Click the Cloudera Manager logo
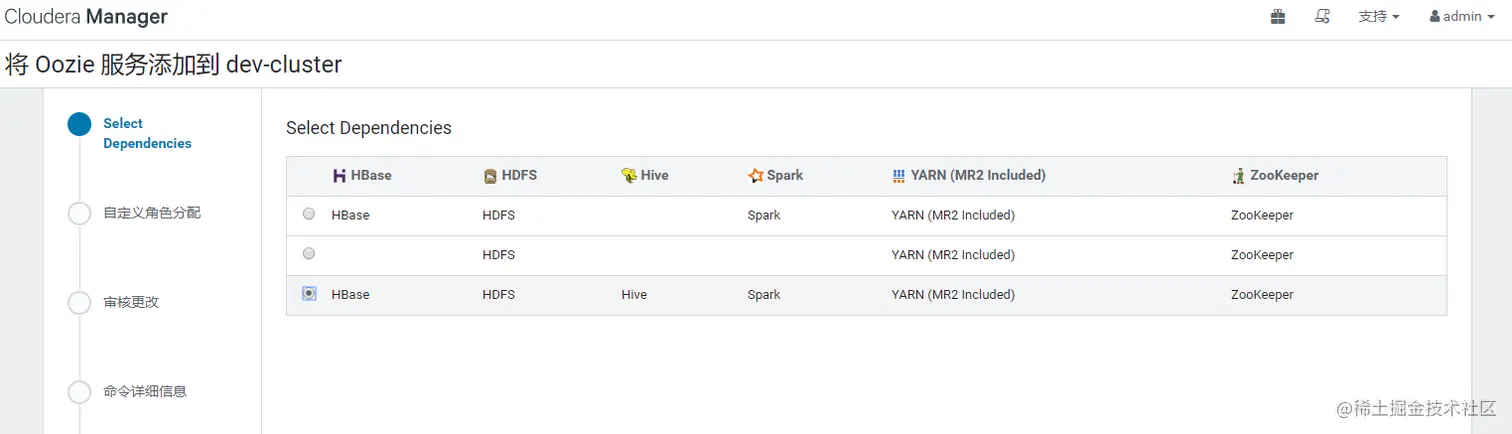The image size is (1512, 434). click(86, 16)
